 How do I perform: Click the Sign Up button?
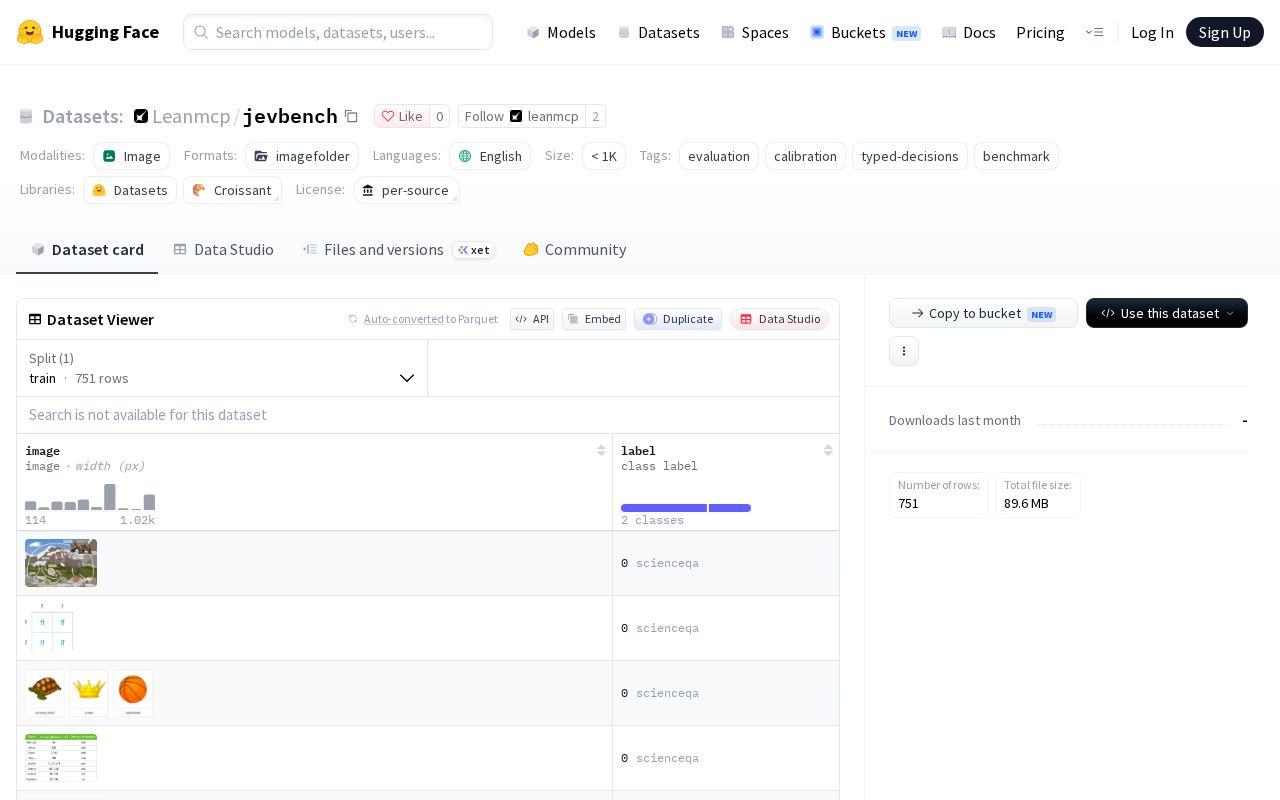click(1224, 32)
